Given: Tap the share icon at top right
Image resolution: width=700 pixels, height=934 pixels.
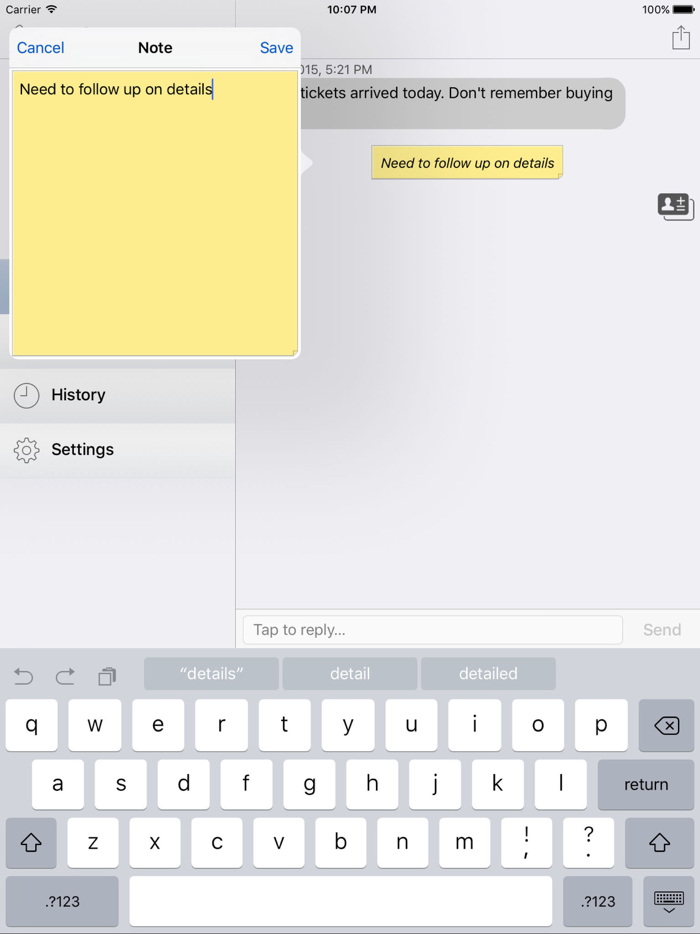Looking at the screenshot, I should [680, 37].
